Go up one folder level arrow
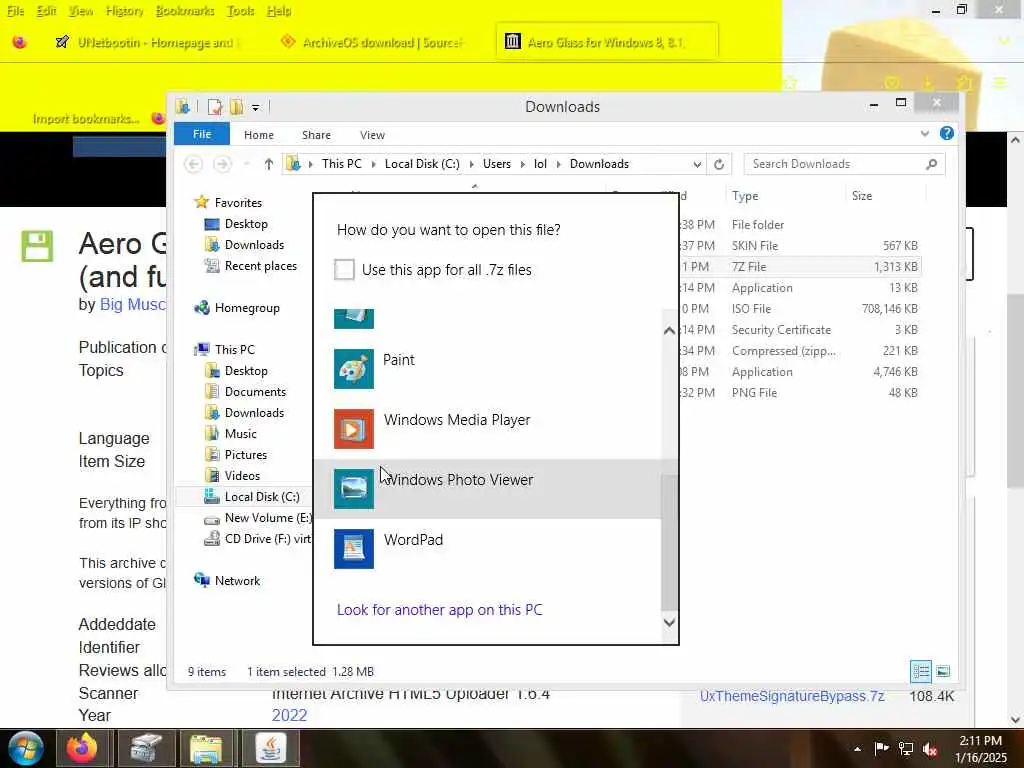 point(268,164)
